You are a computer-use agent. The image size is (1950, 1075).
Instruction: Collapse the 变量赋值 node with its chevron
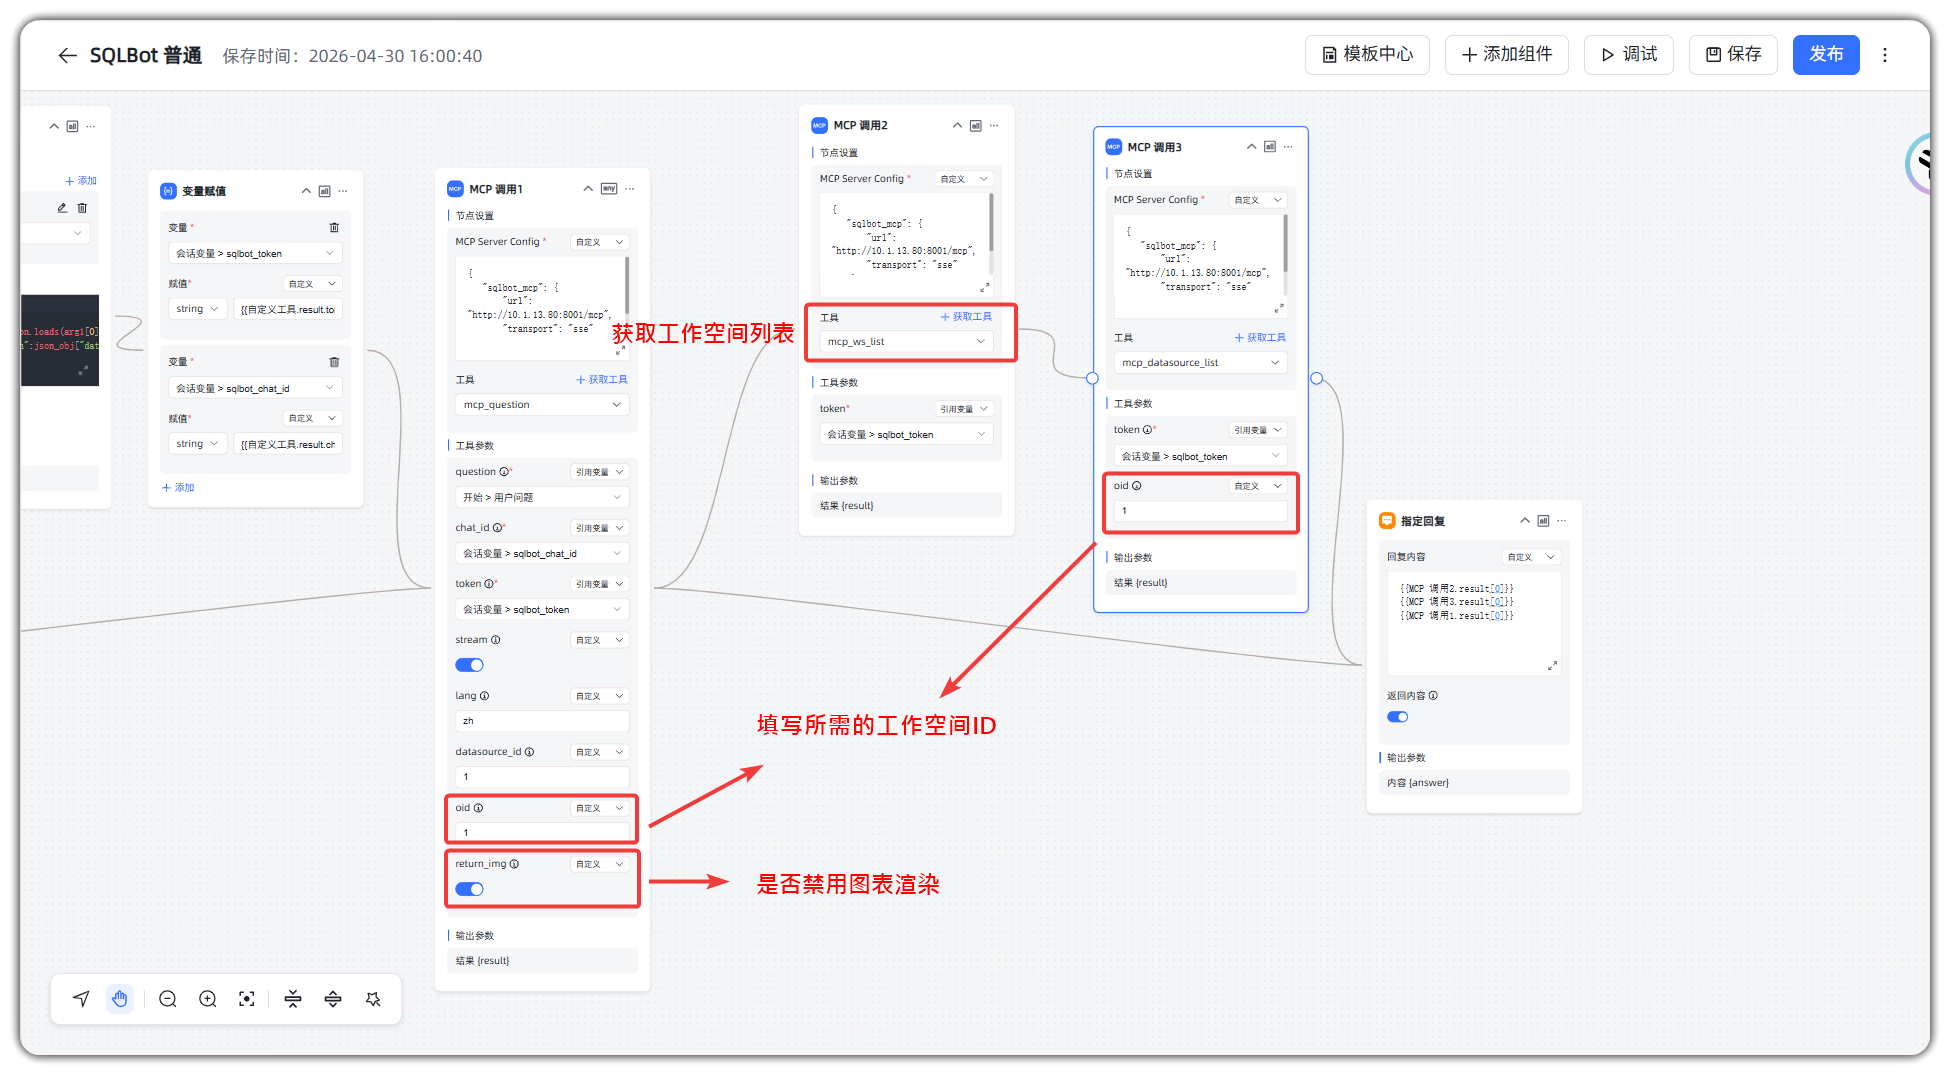click(x=306, y=190)
